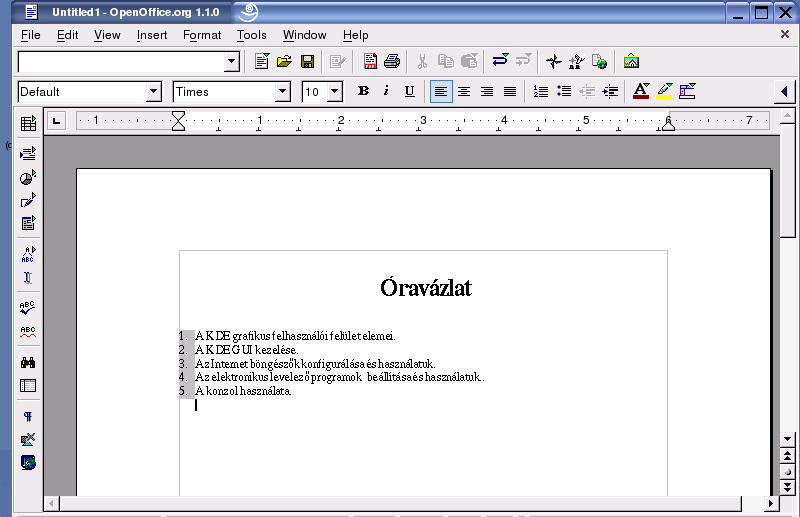Toggle Bullets list on/off
This screenshot has height=517, width=800.
click(564, 91)
